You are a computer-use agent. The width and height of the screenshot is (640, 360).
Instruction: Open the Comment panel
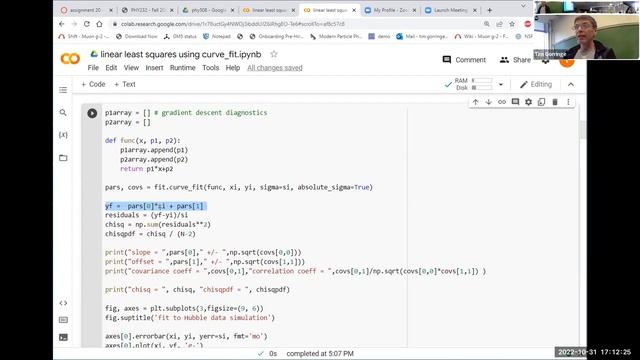pyautogui.click(x=464, y=60)
